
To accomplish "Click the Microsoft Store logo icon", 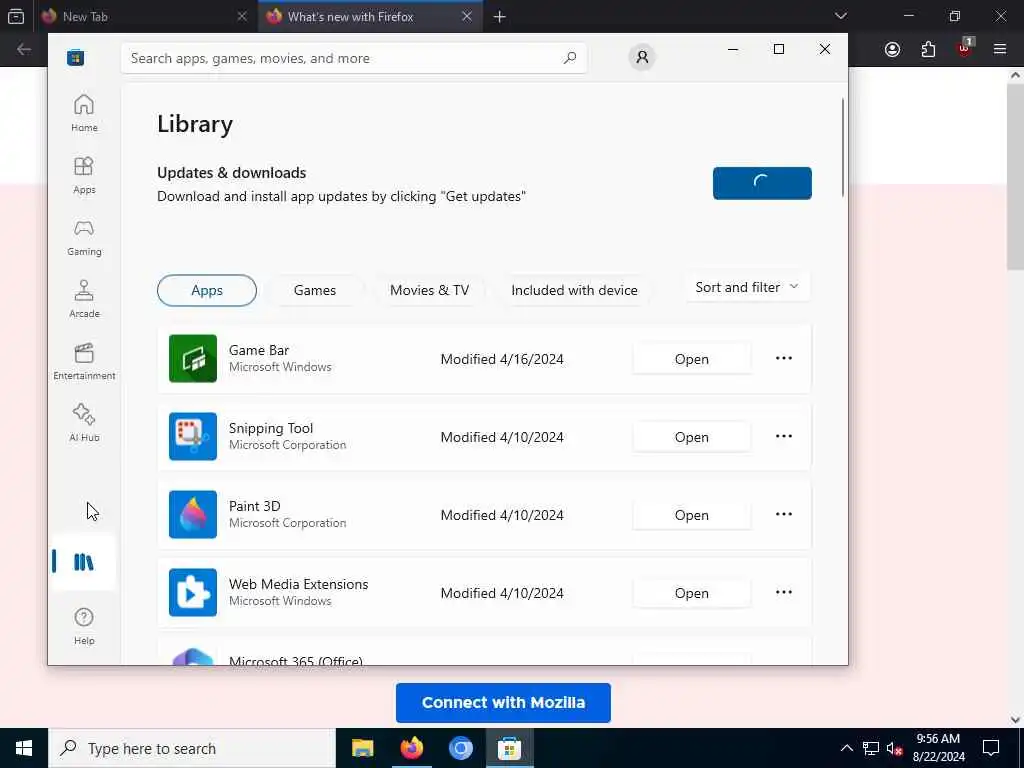I will [x=76, y=57].
